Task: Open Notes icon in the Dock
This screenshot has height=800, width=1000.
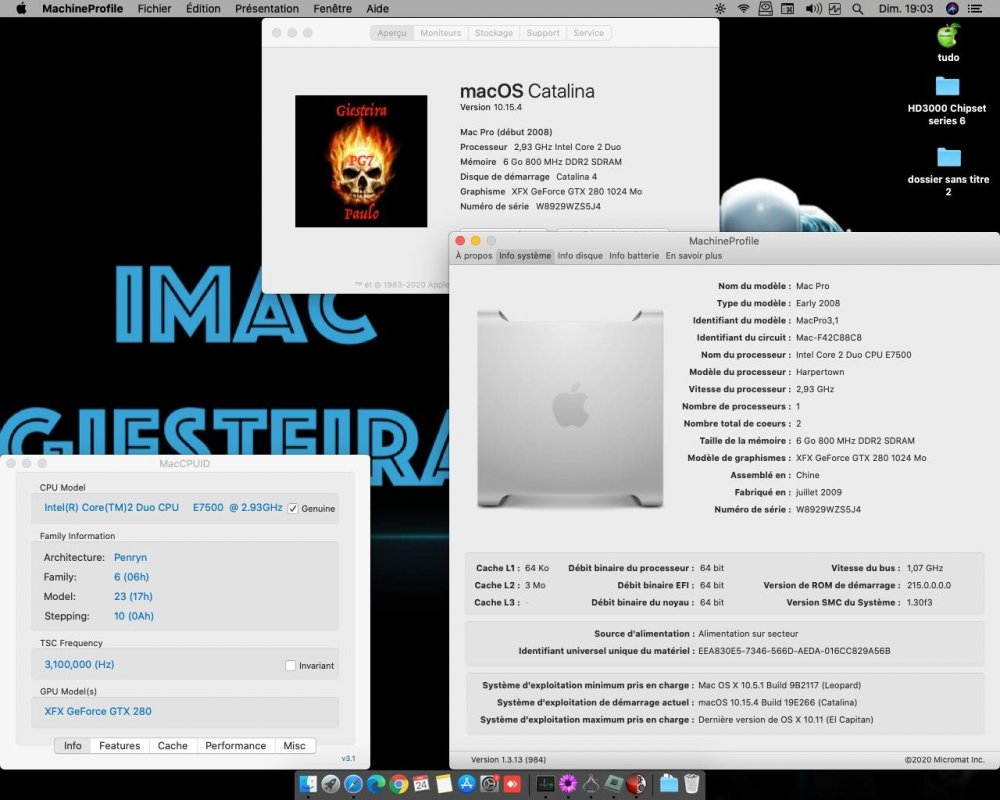Action: [444, 784]
